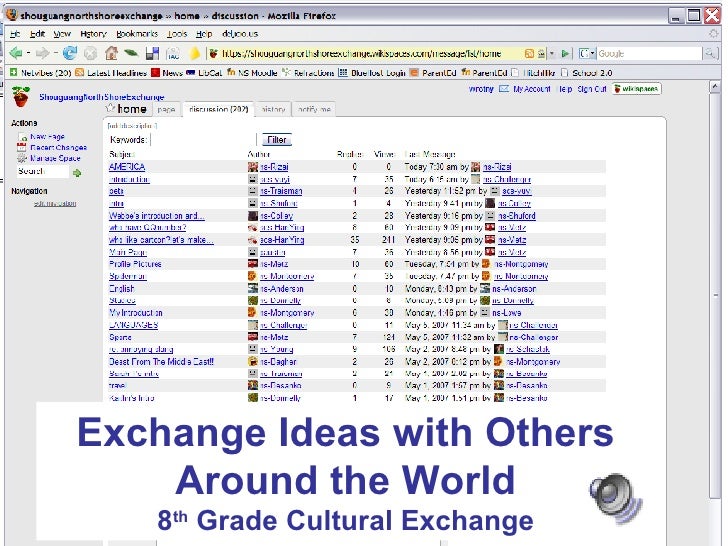Click the green search arrow in the sidebar

point(77,172)
